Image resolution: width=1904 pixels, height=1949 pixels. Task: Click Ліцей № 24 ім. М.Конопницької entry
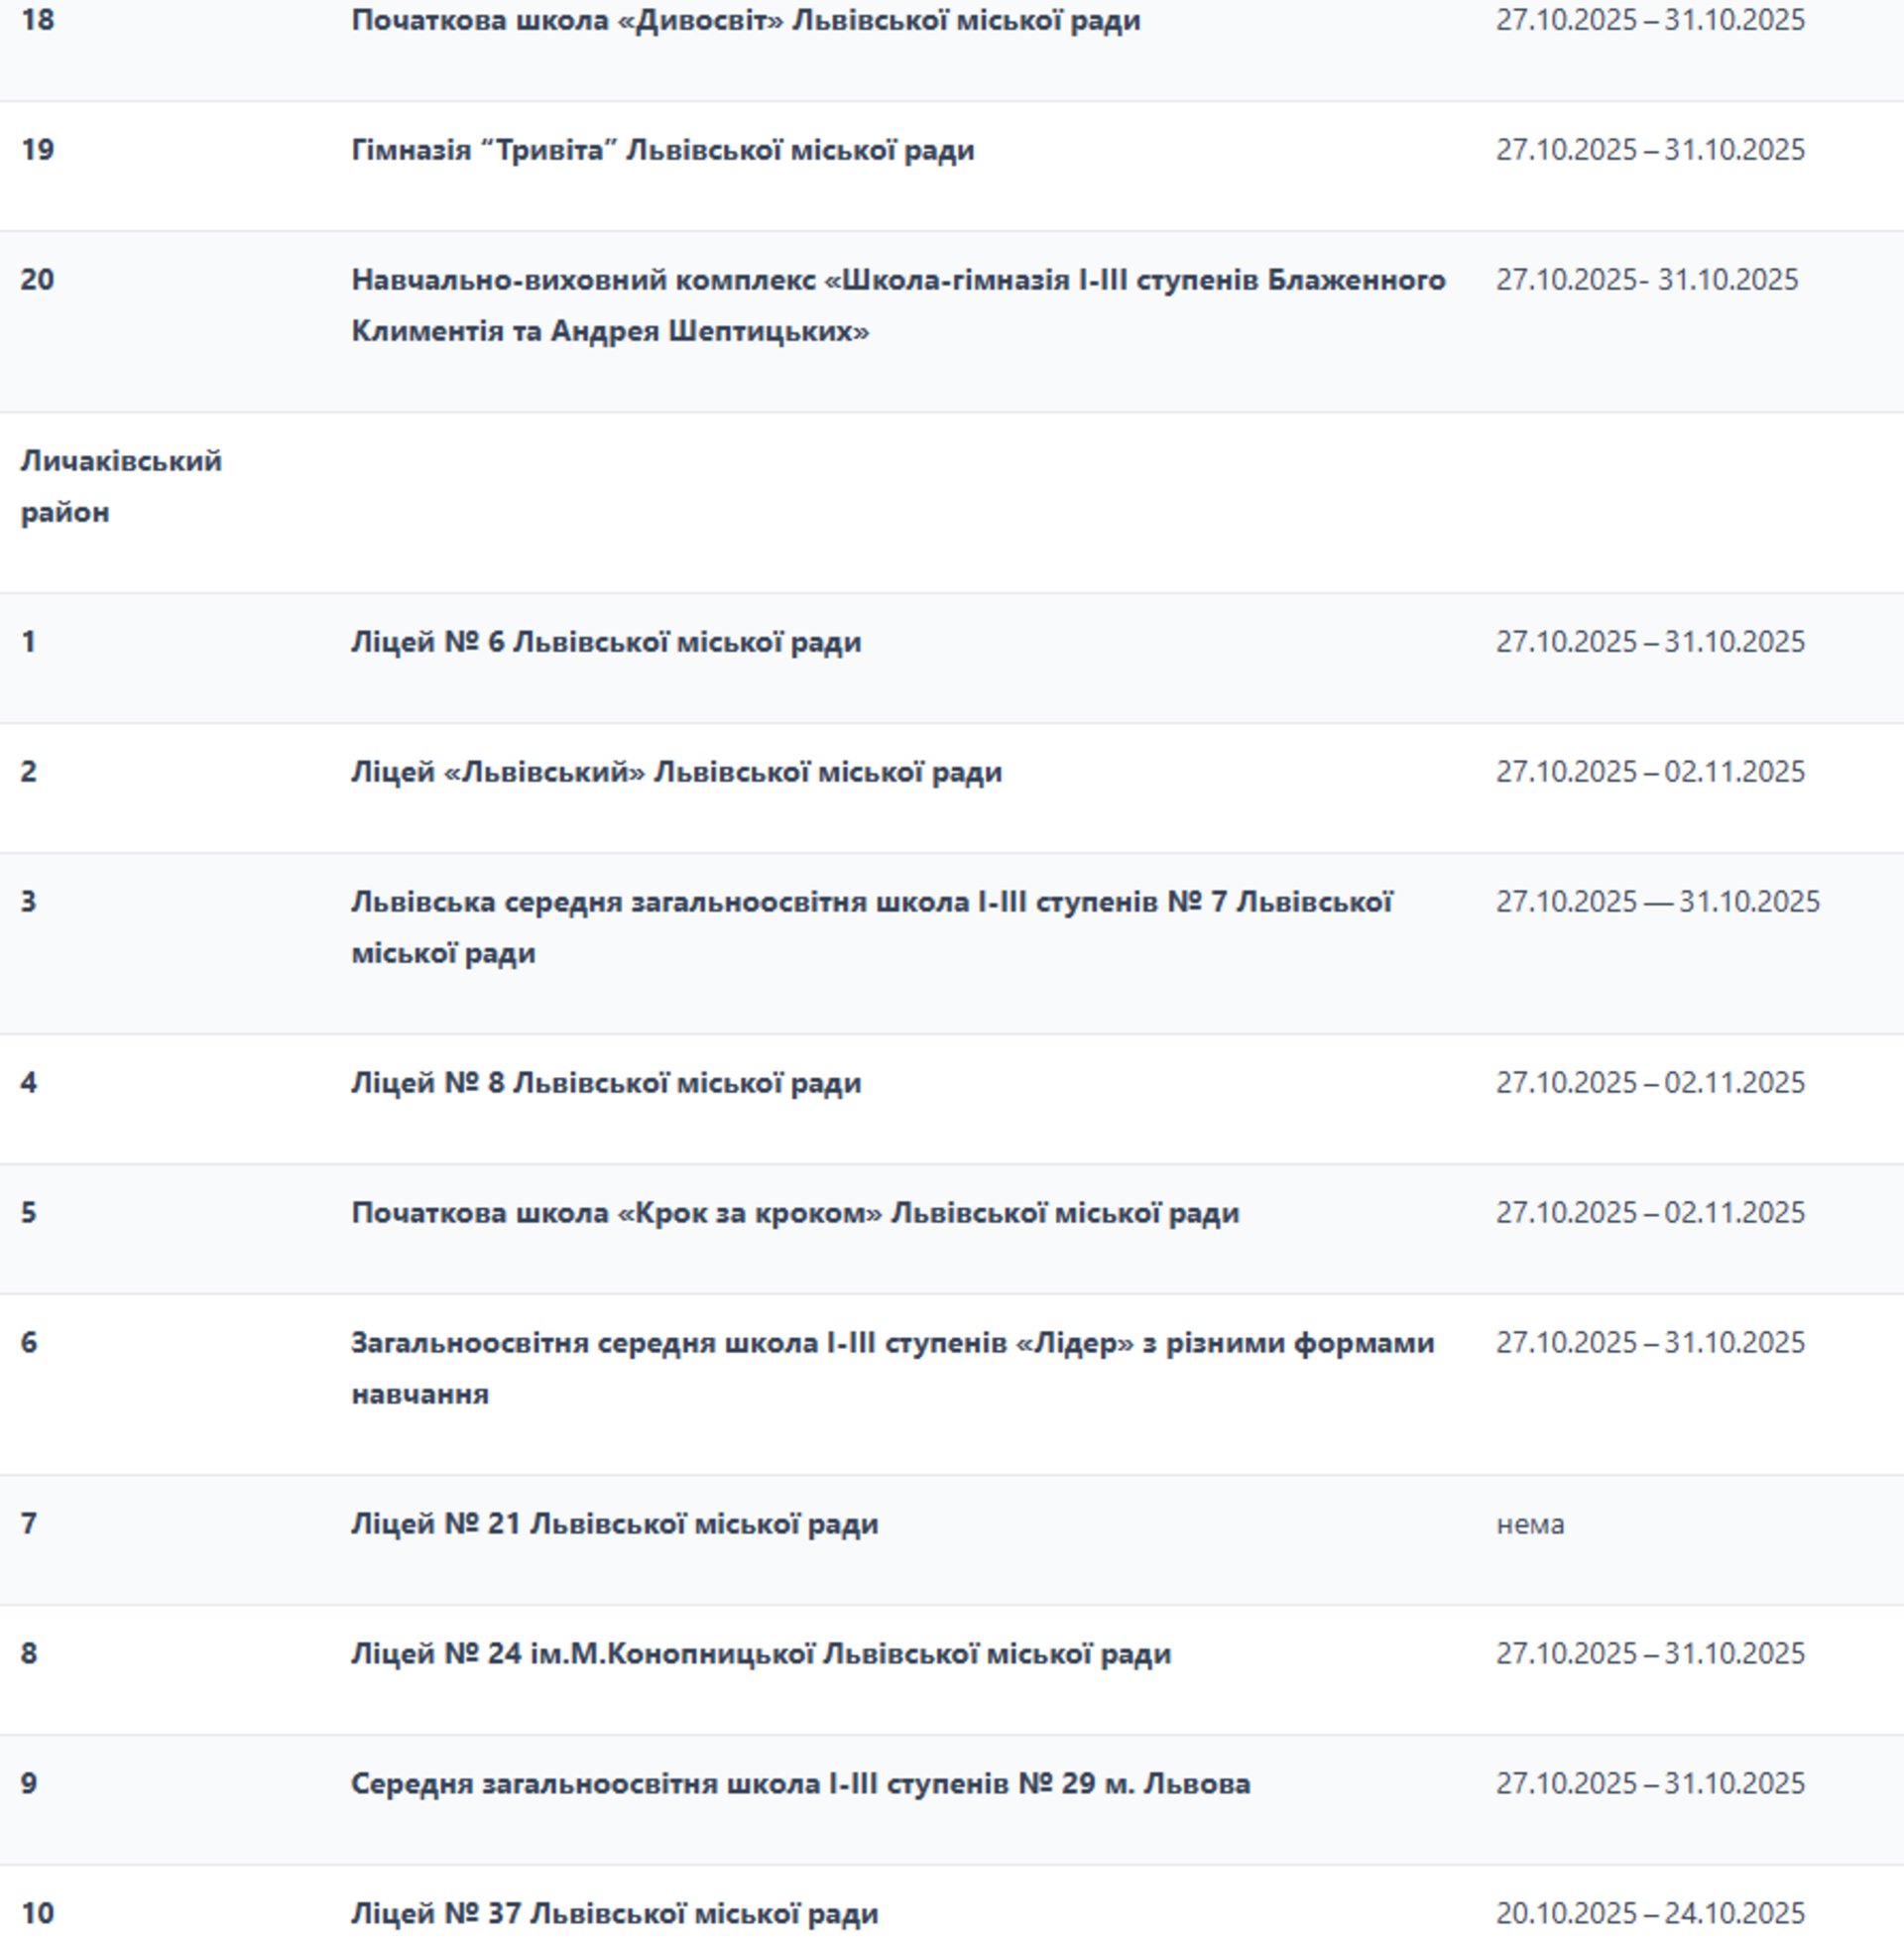[x=760, y=1654]
